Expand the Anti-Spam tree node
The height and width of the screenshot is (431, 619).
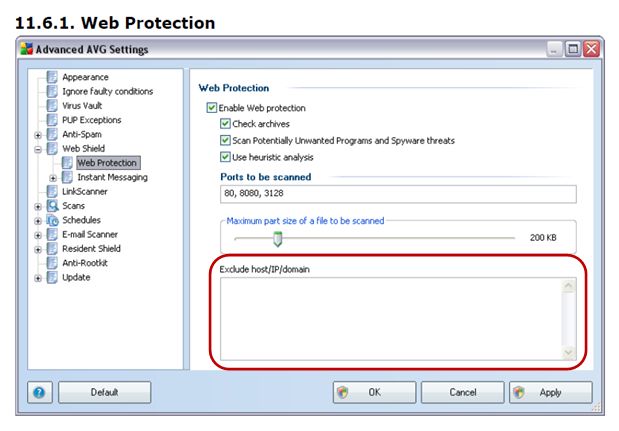tap(38, 135)
